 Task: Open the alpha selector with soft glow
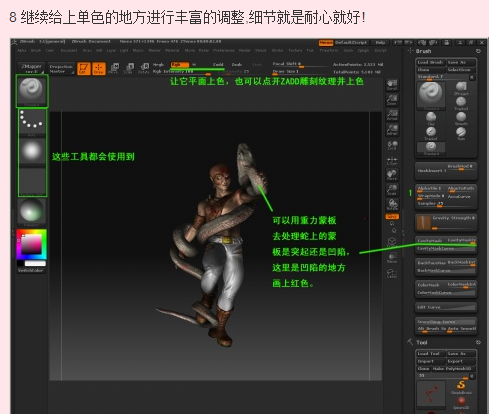(x=32, y=152)
